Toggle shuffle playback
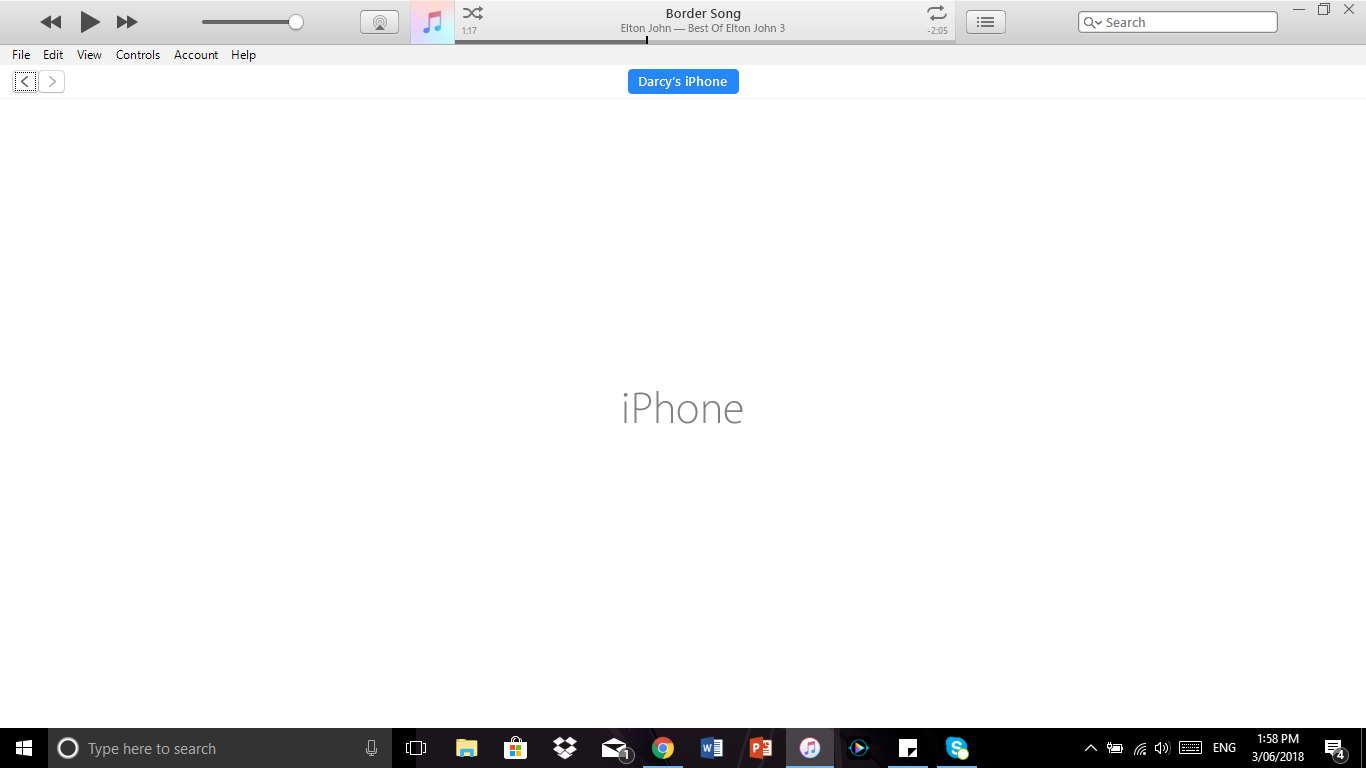Viewport: 1366px width, 768px height. (473, 13)
